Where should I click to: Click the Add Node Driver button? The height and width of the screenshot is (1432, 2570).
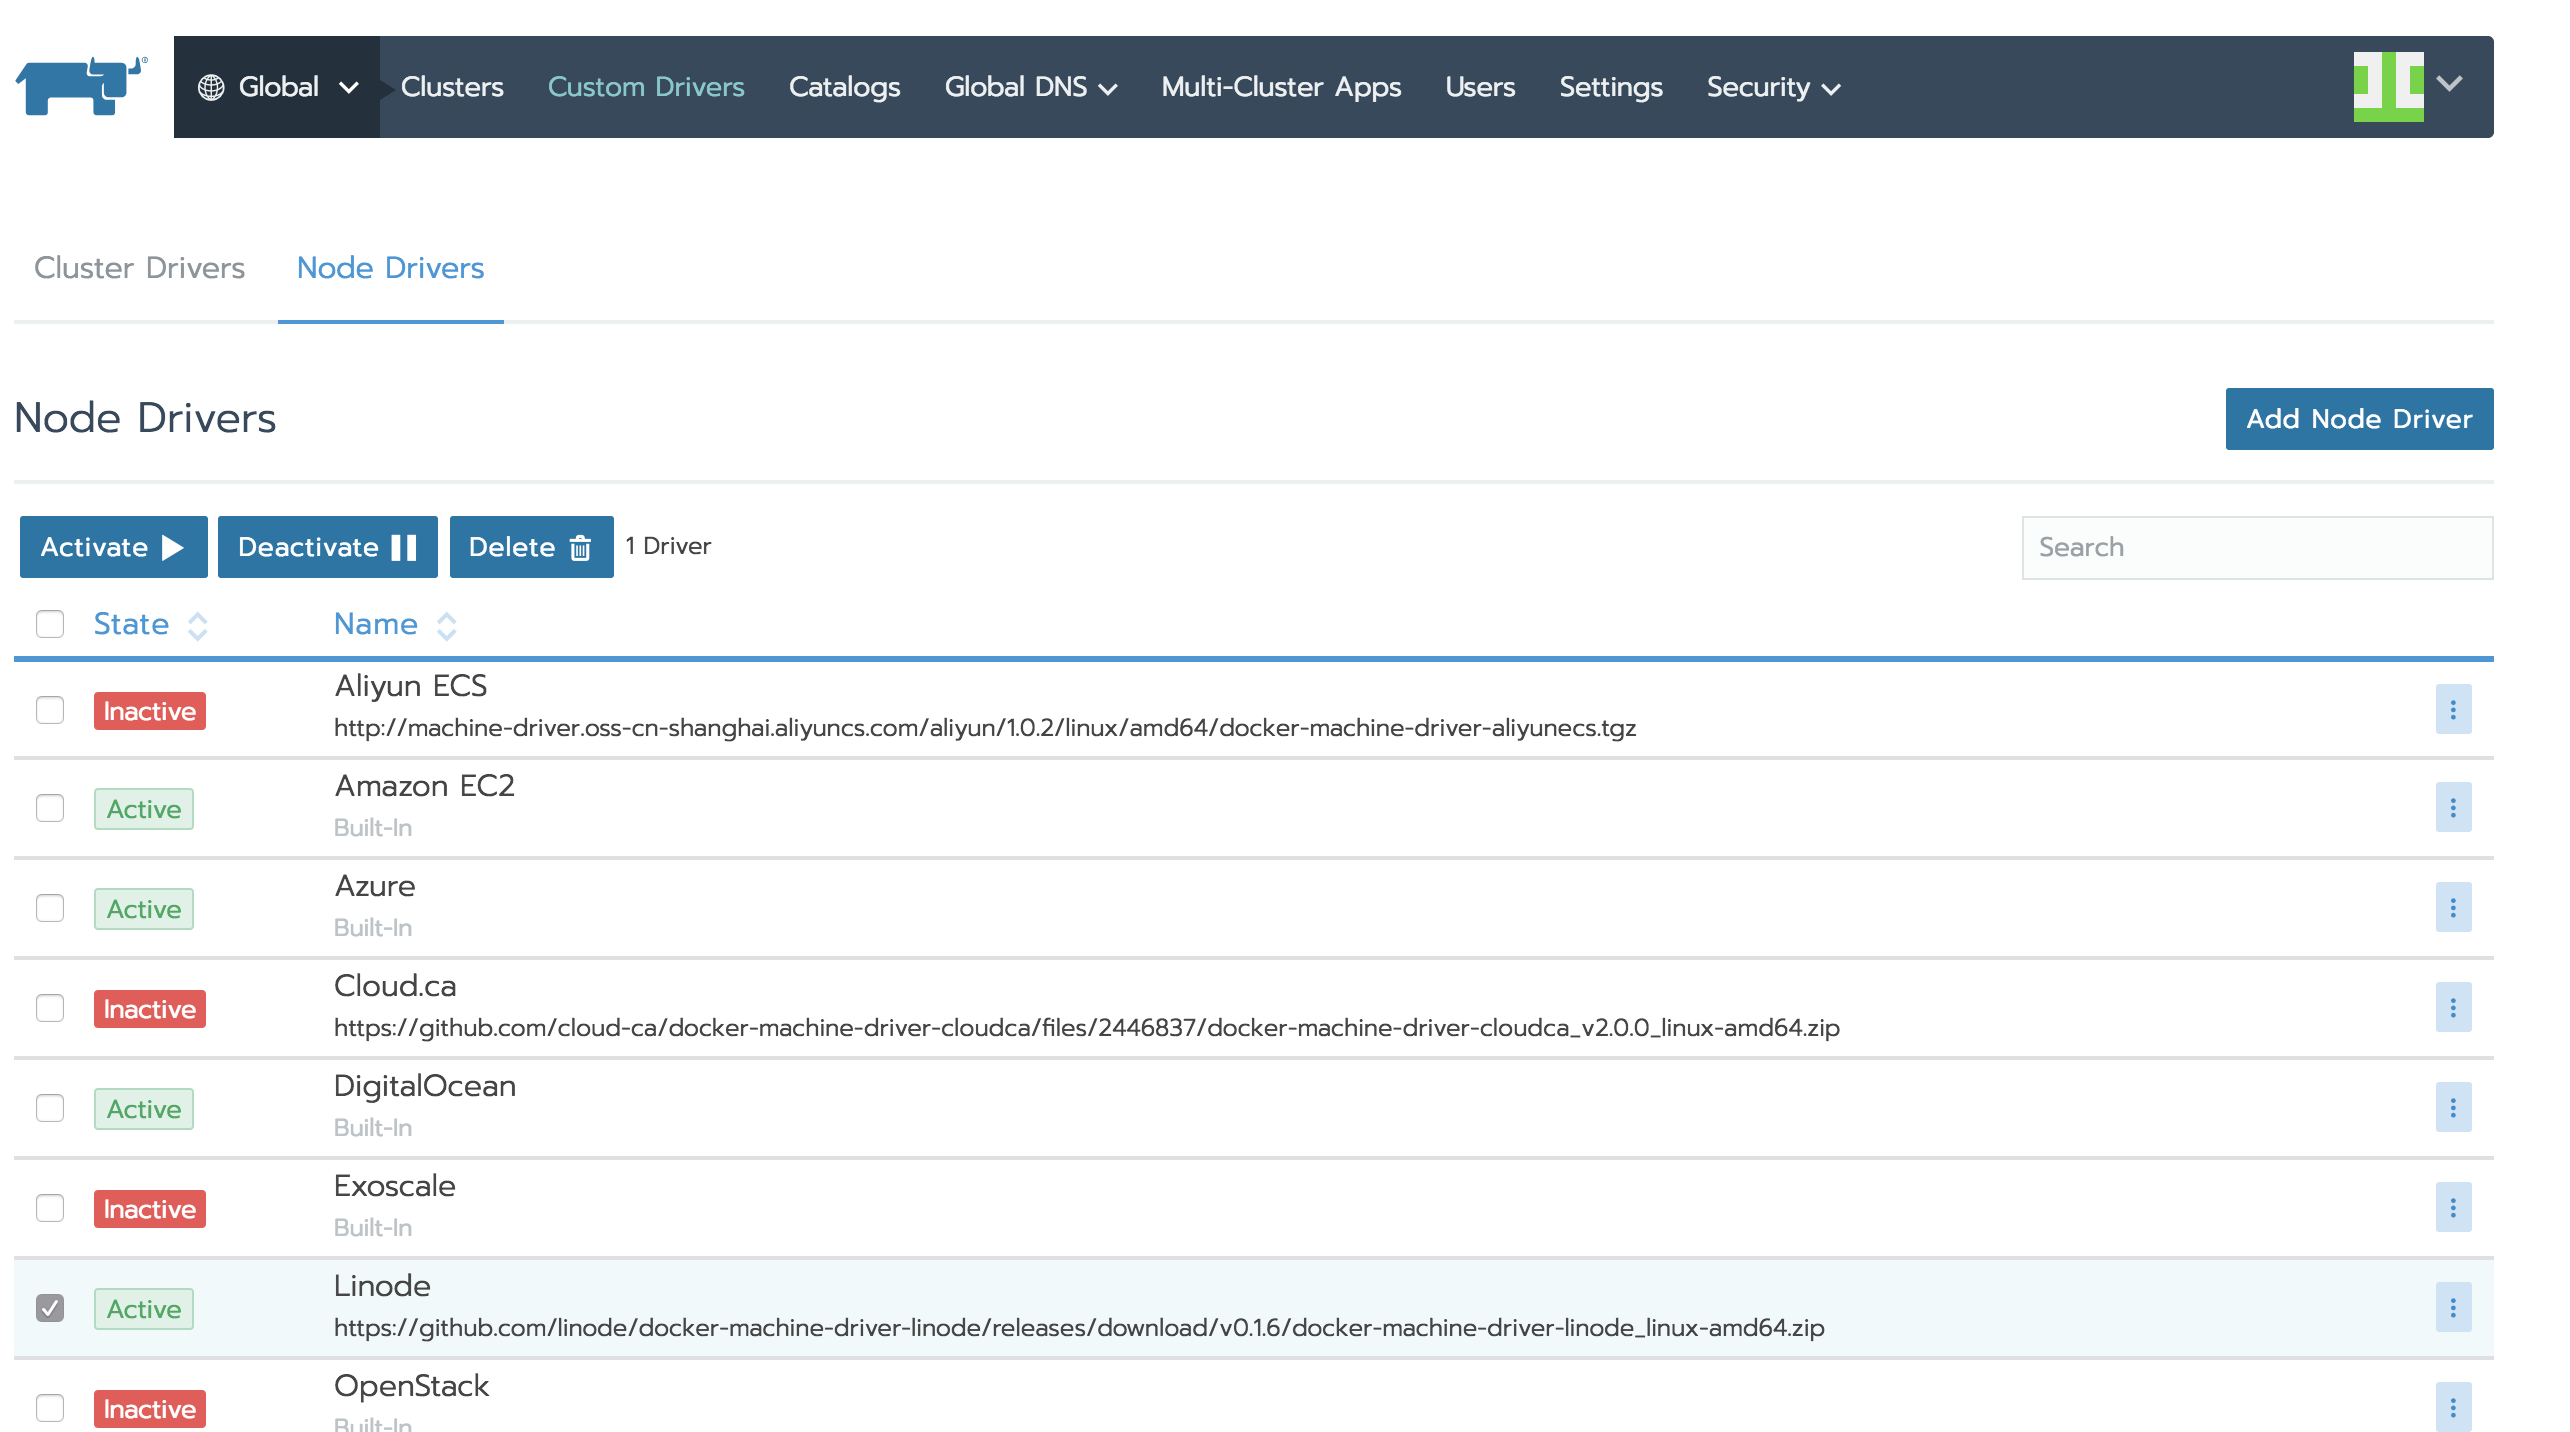coord(2359,418)
